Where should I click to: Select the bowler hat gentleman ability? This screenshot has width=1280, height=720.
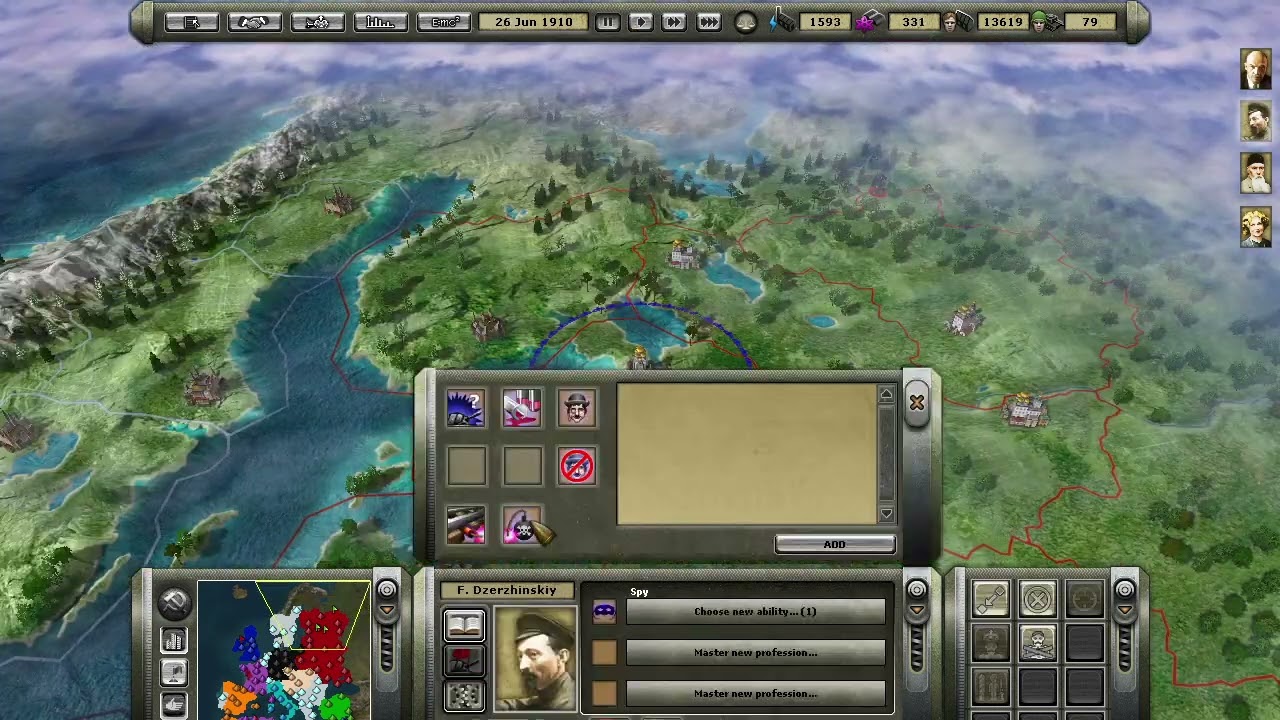pos(577,408)
